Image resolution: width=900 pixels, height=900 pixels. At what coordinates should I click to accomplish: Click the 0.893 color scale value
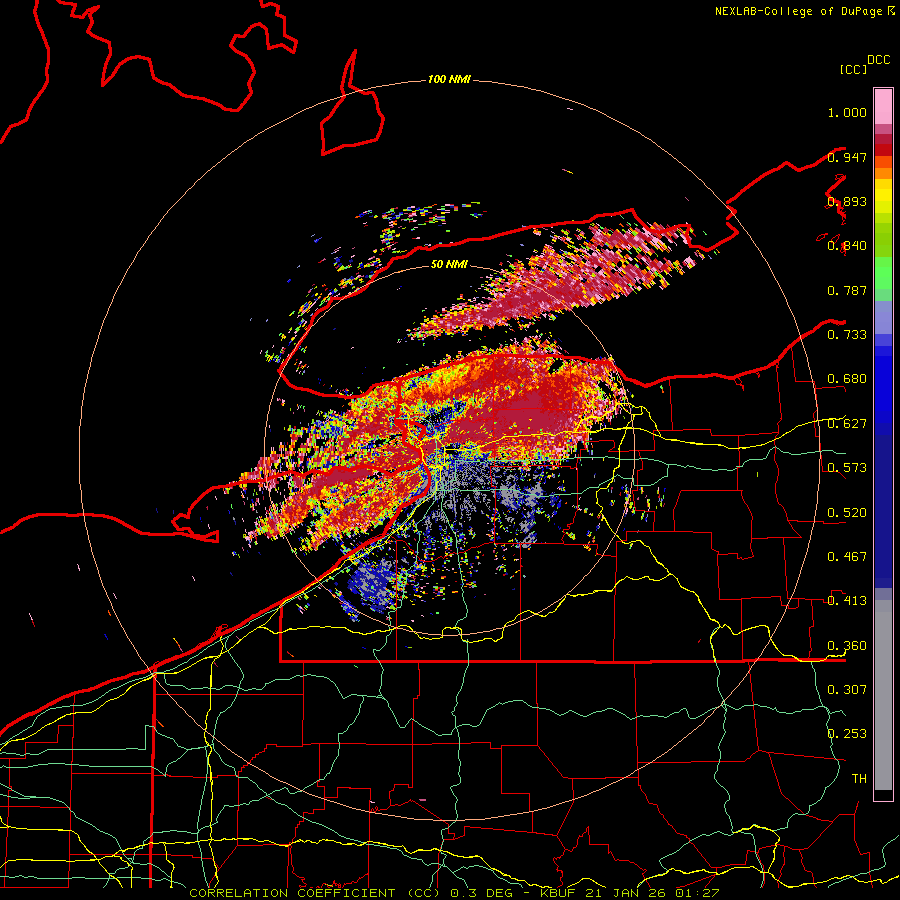point(847,201)
